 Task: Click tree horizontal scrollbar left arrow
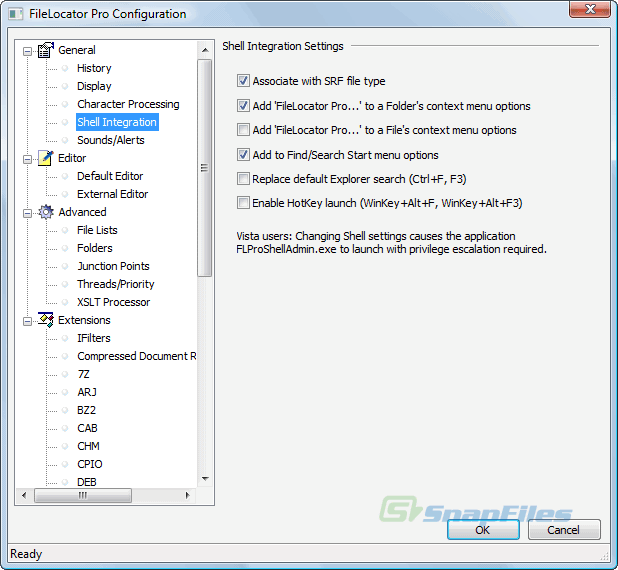click(x=24, y=495)
